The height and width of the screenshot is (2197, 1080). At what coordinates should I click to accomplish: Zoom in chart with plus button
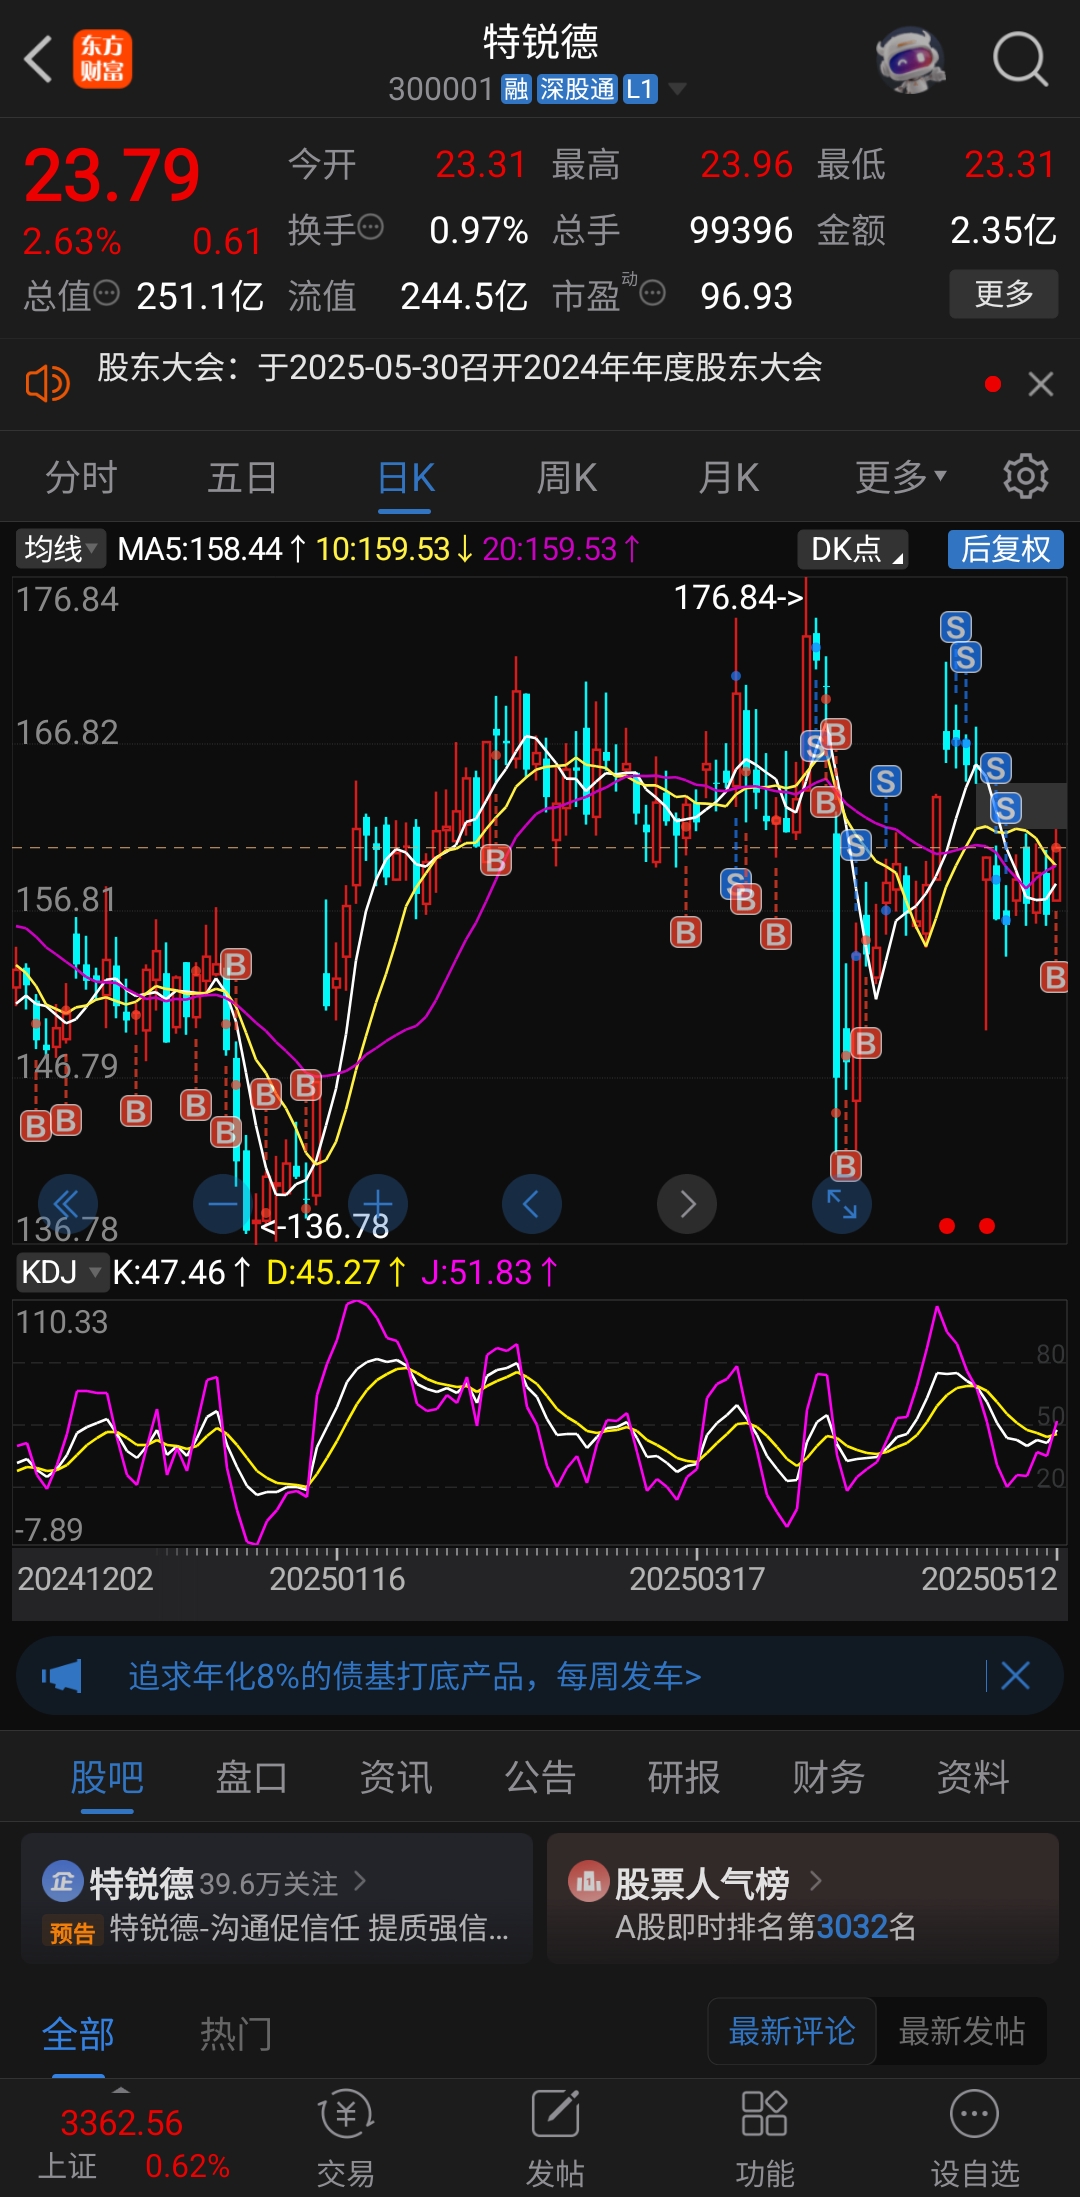[x=378, y=1203]
